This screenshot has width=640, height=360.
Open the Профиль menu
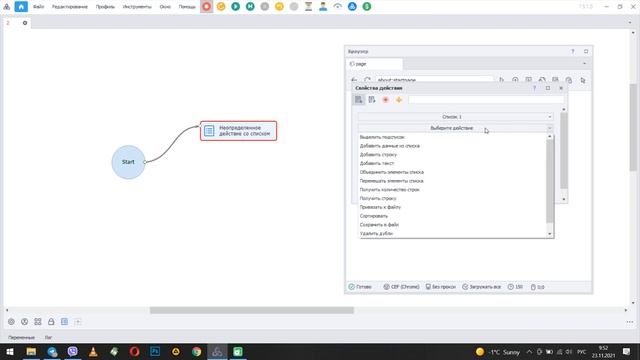pos(105,7)
